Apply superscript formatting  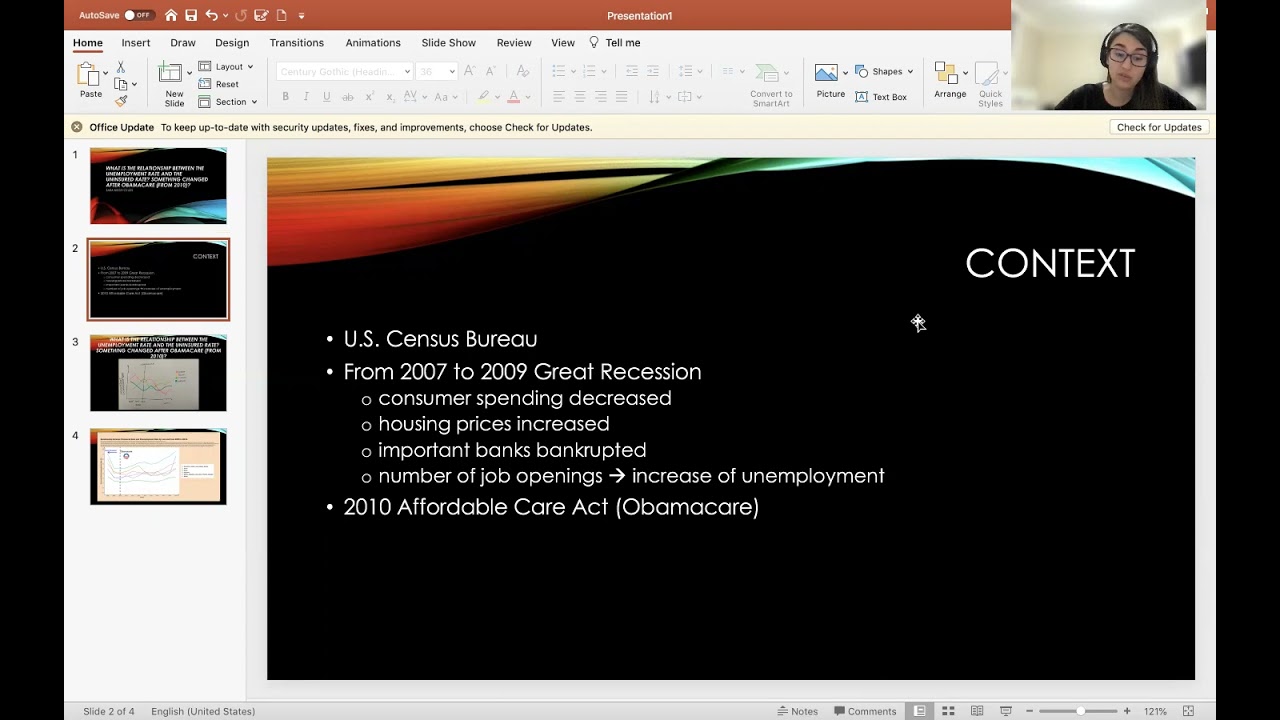click(x=369, y=97)
